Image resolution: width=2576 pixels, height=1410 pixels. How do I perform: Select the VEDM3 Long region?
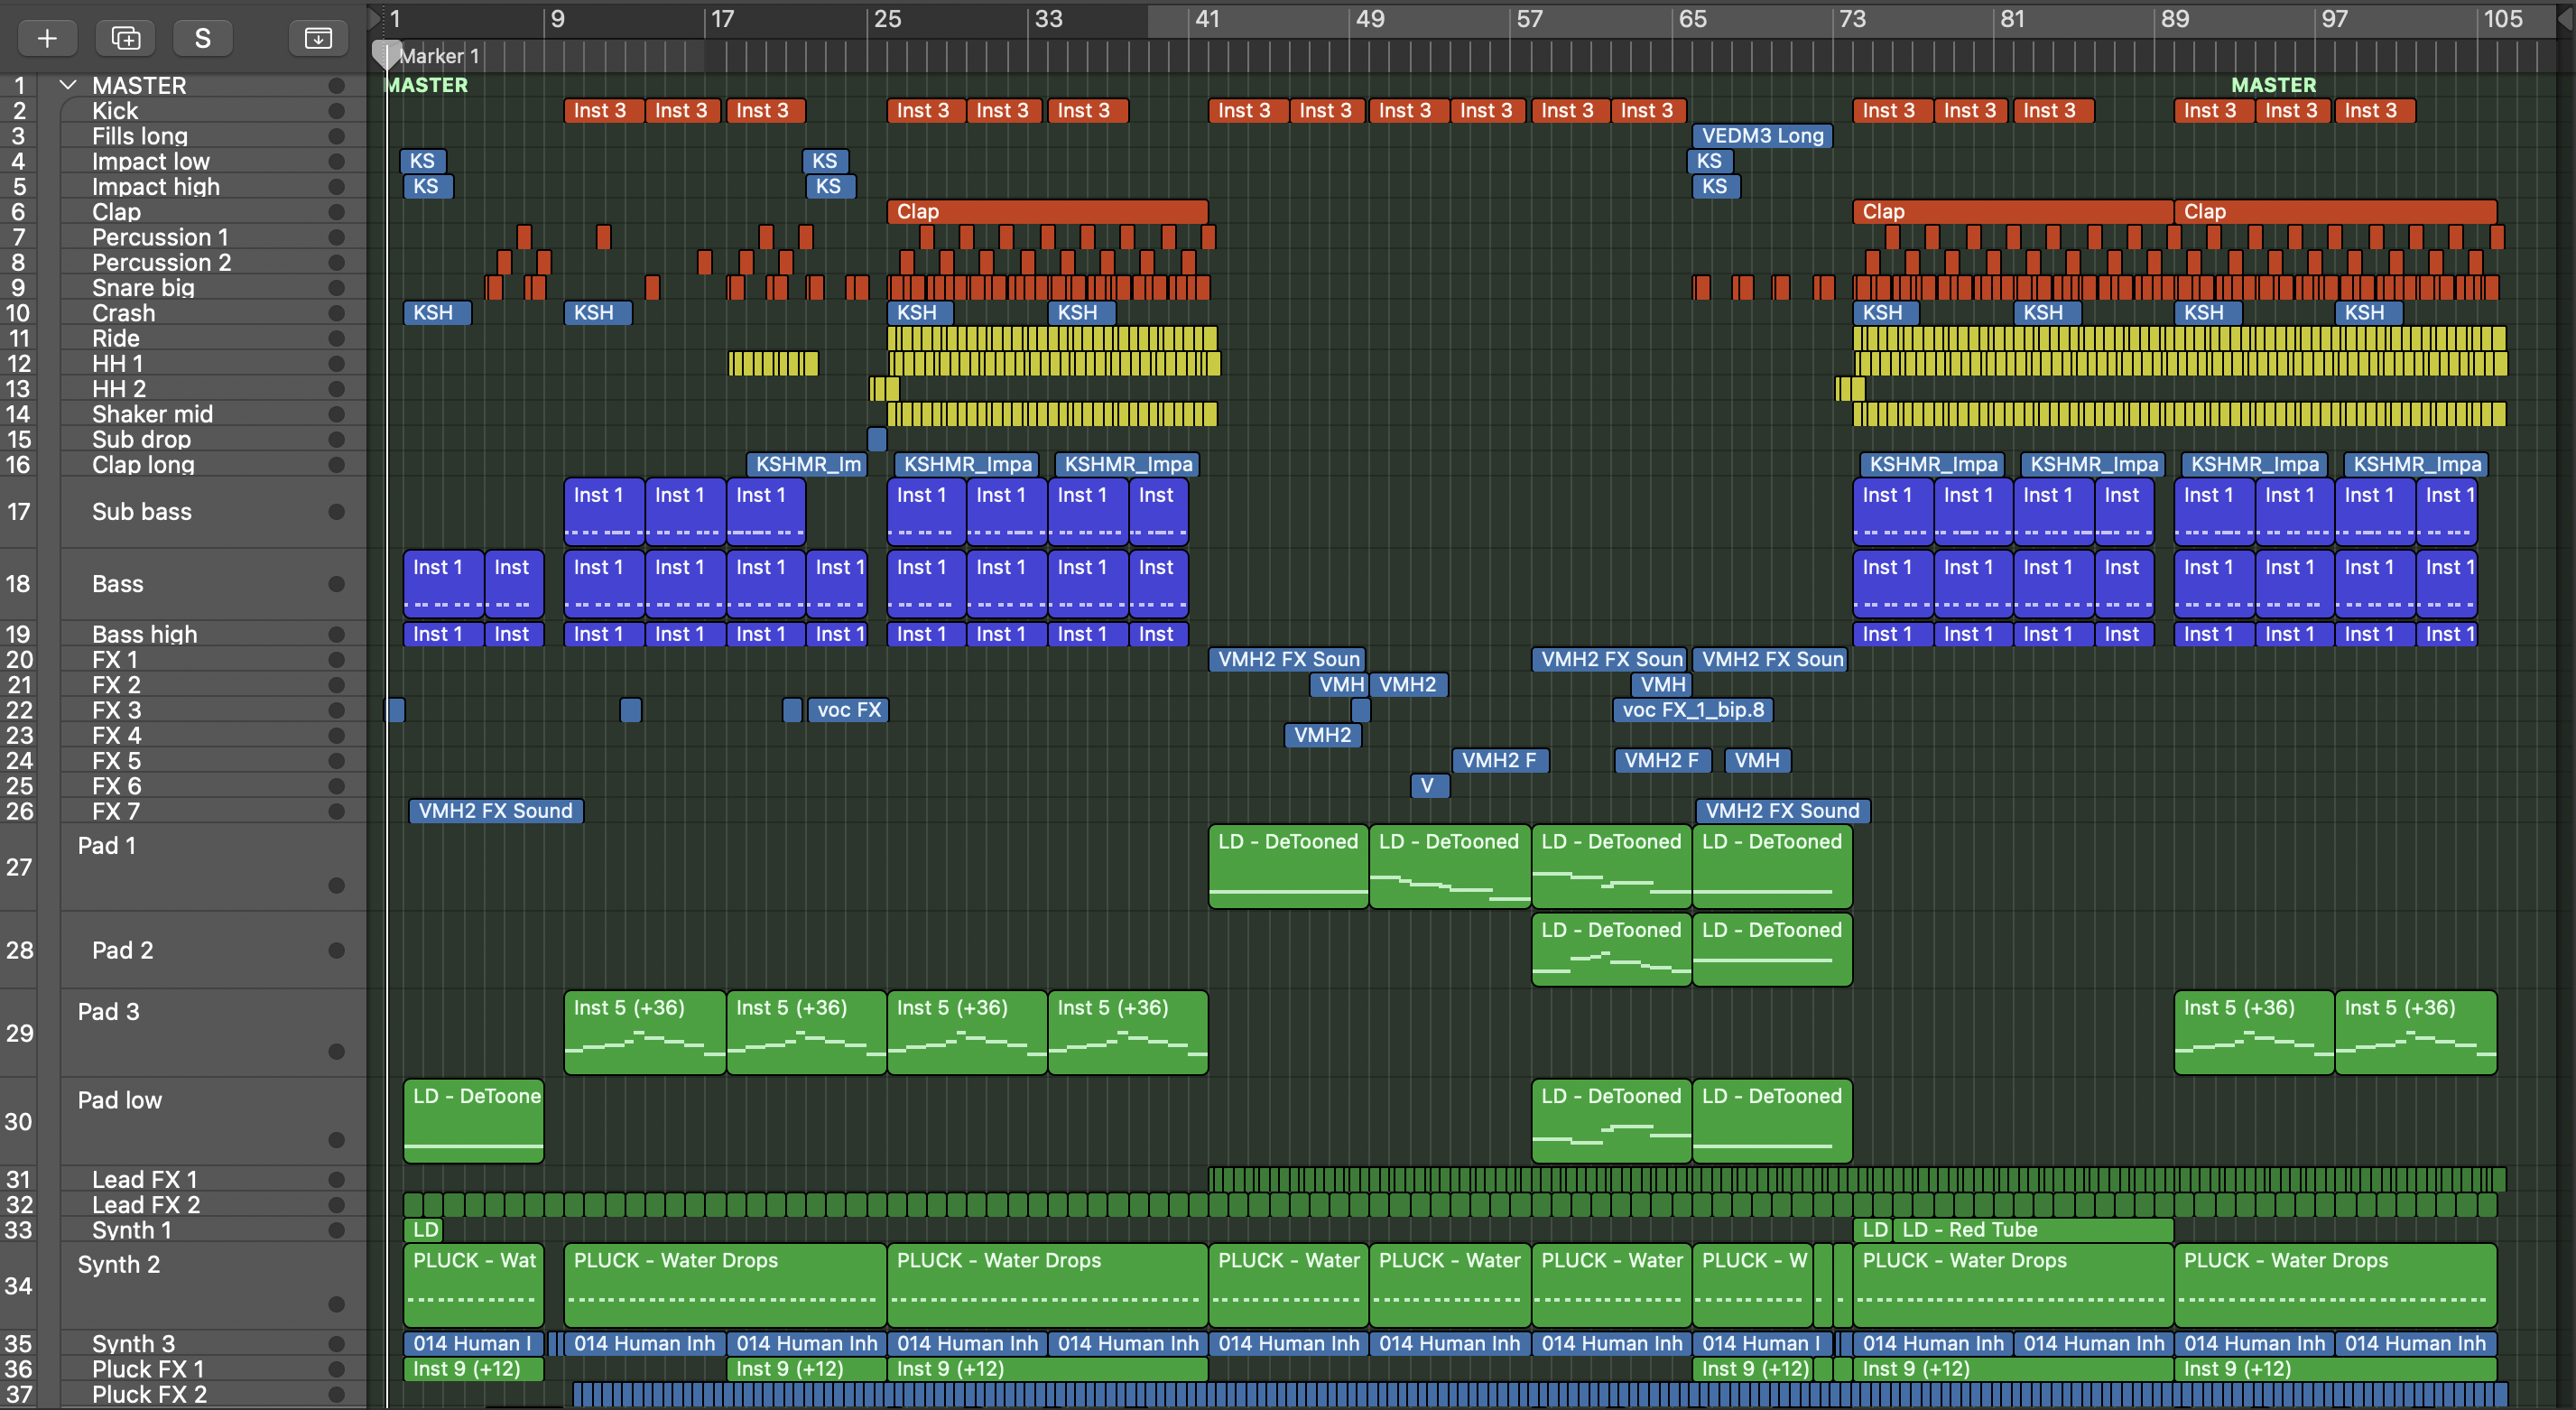(1762, 136)
